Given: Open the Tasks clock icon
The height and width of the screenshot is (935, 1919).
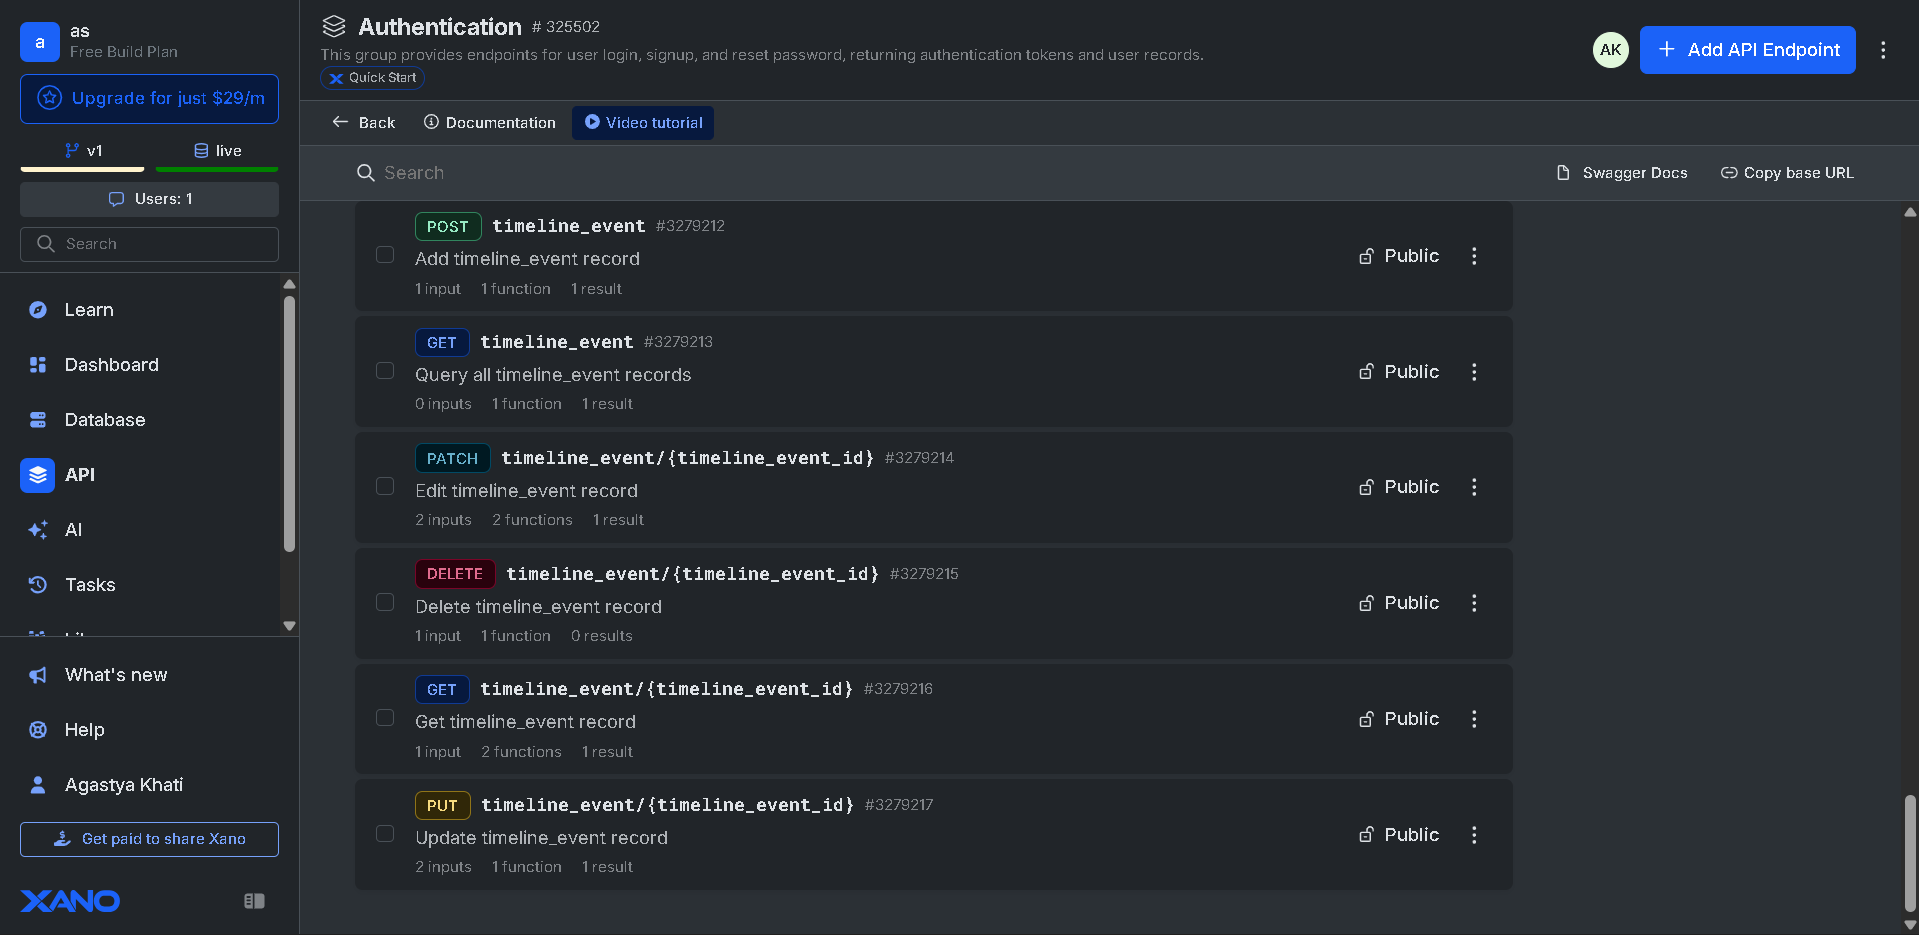Looking at the screenshot, I should coord(38,585).
